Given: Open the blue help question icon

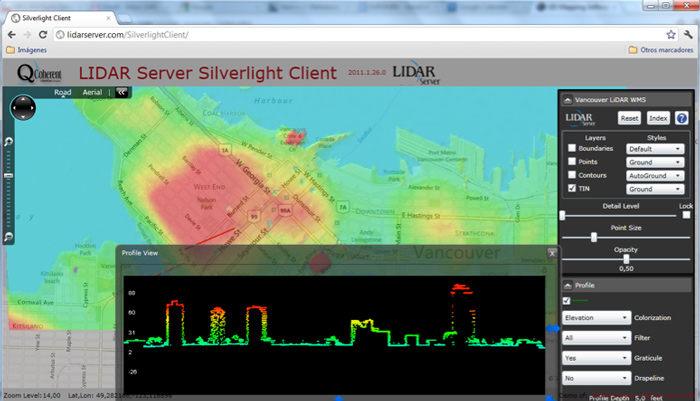Looking at the screenshot, I should coord(682,118).
